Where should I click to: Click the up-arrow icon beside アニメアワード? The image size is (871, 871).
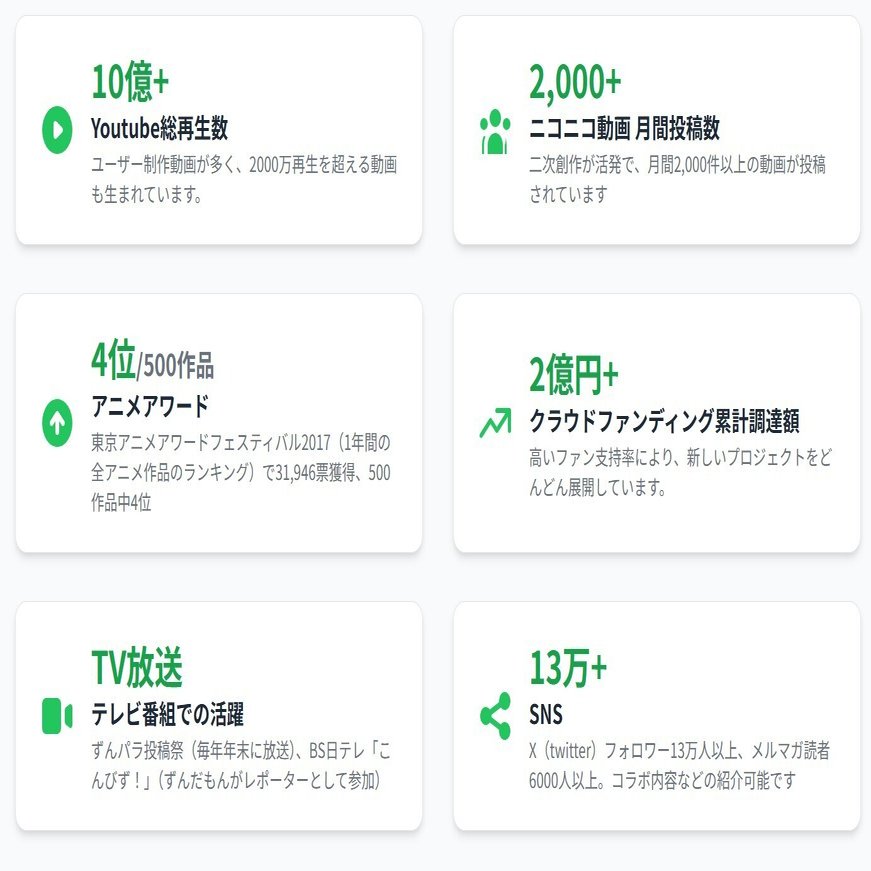pos(57,423)
